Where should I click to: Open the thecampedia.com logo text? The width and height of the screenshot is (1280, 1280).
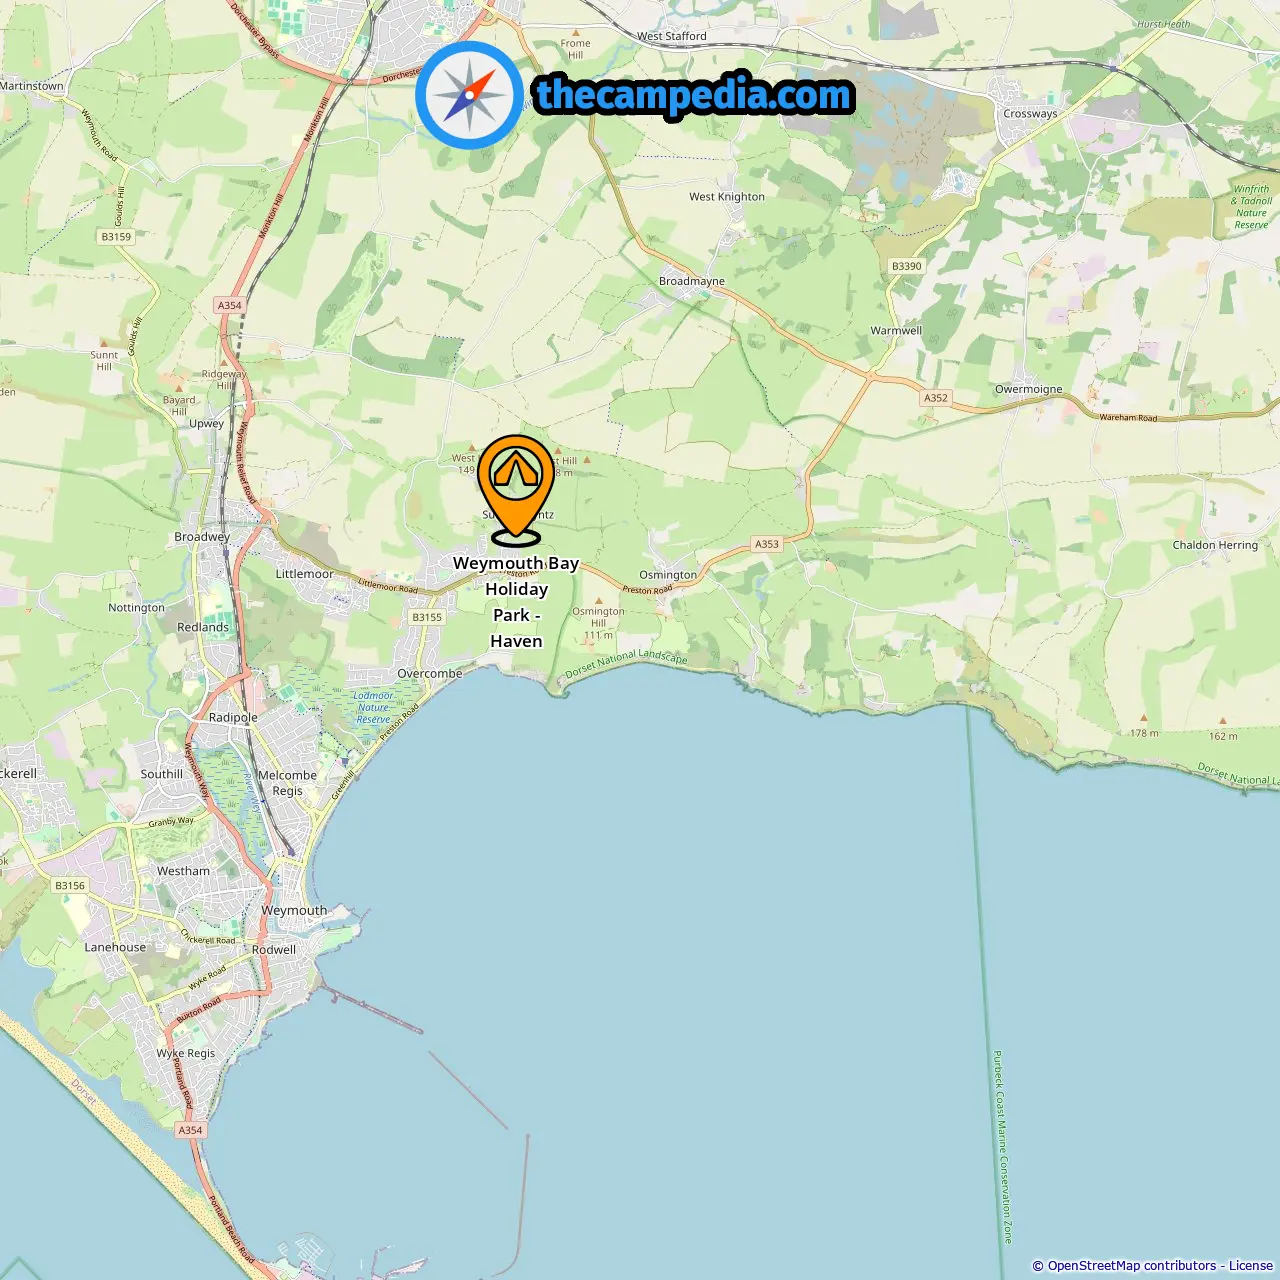pyautogui.click(x=694, y=95)
